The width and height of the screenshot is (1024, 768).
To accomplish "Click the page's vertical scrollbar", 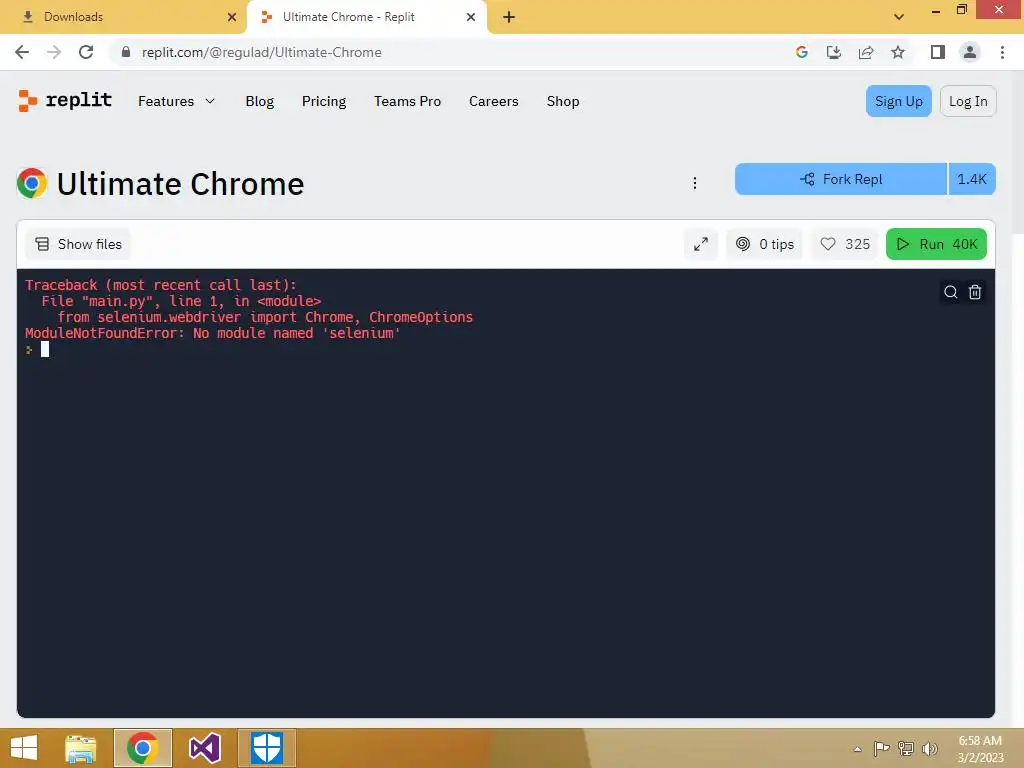I will (x=1017, y=152).
